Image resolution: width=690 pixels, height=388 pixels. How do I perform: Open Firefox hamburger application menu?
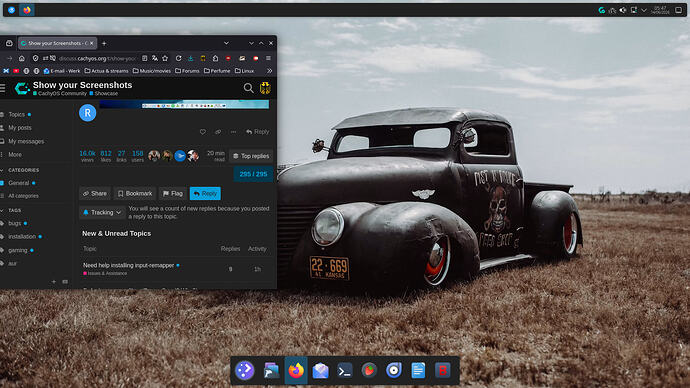coord(268,58)
